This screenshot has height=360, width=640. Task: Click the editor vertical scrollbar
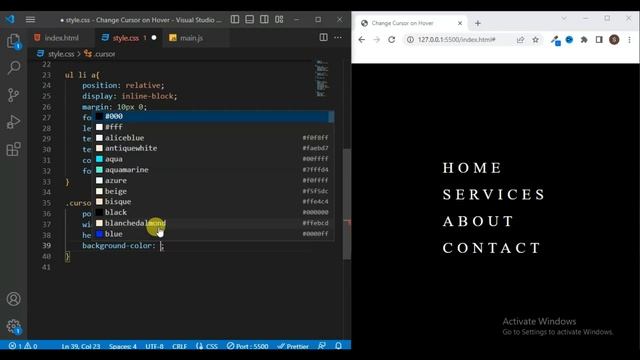tap(347, 204)
